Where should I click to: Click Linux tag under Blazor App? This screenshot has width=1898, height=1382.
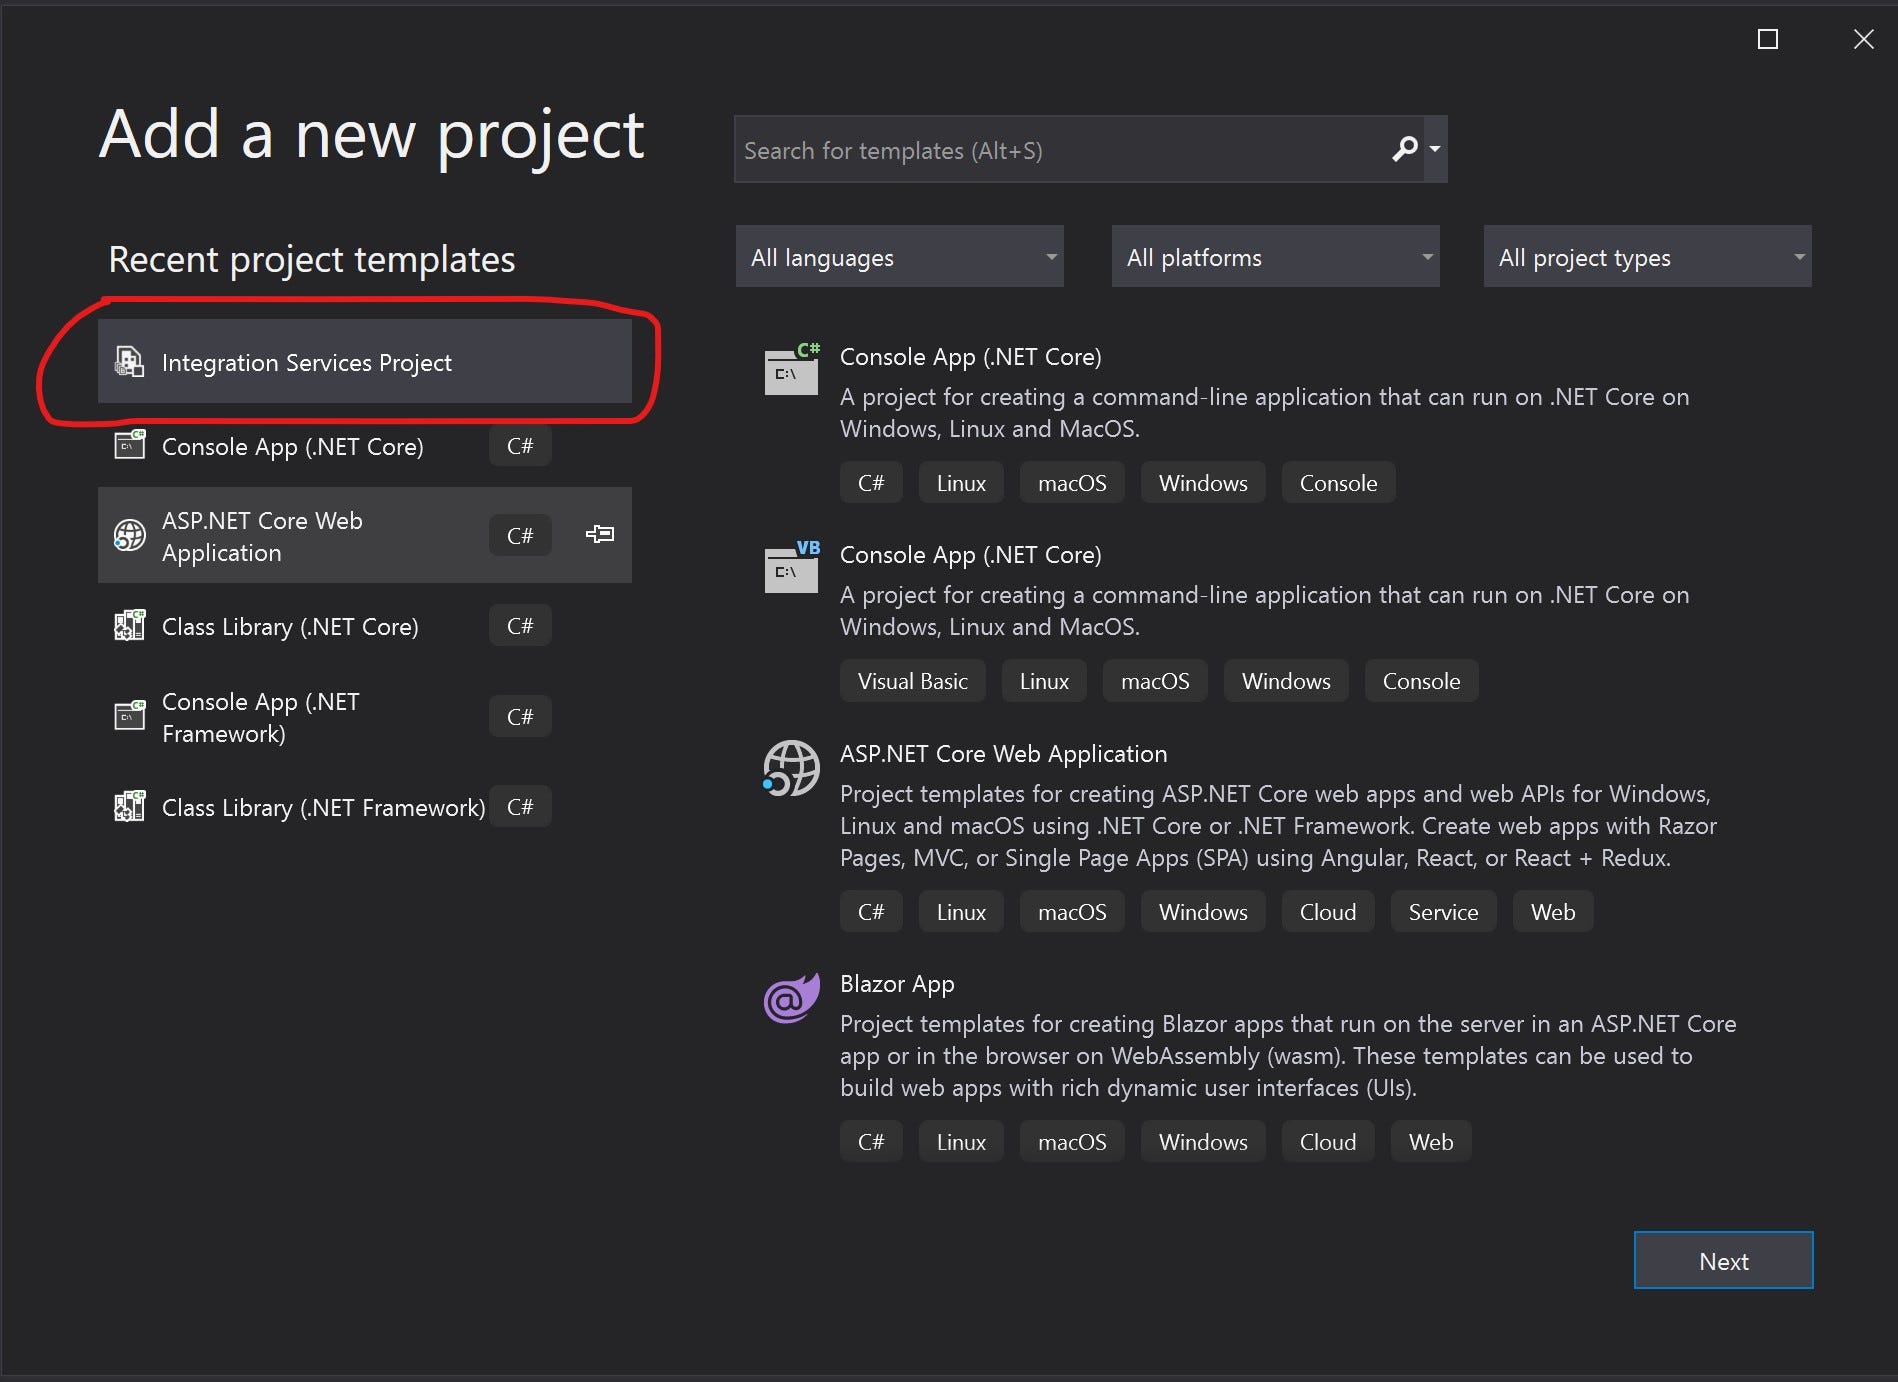[x=961, y=1142]
